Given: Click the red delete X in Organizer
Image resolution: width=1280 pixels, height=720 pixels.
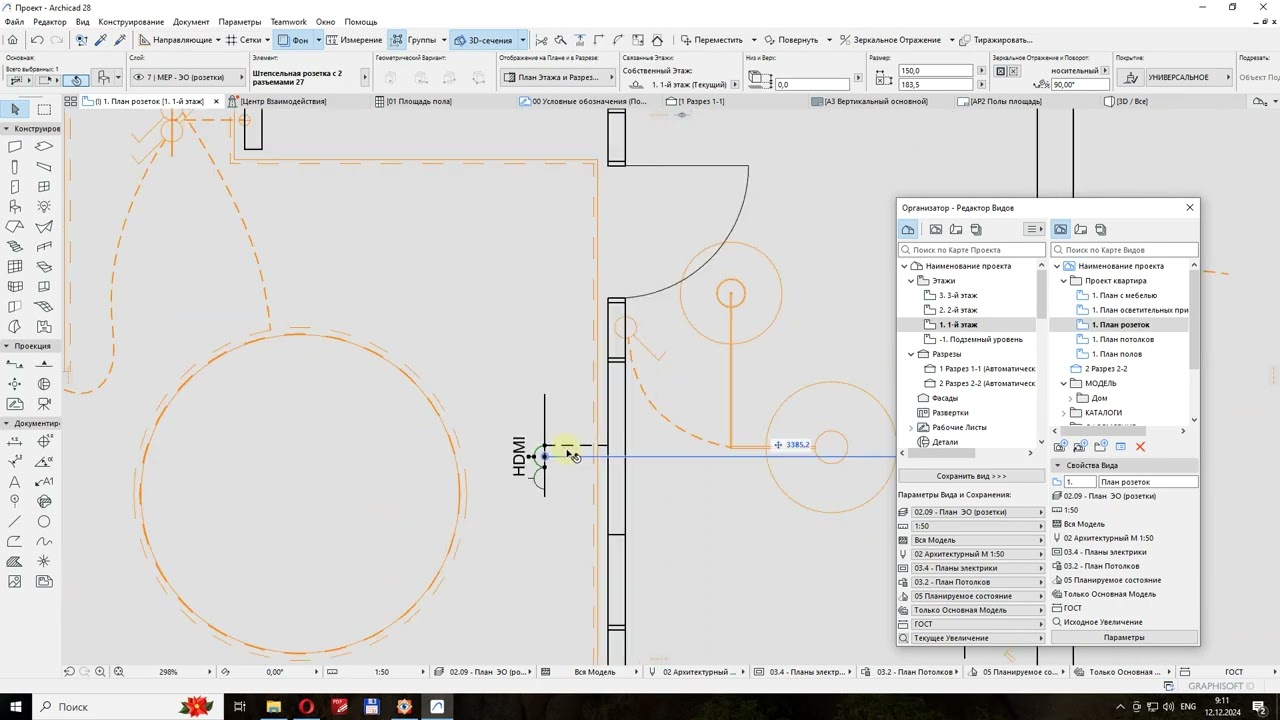Looking at the screenshot, I should click(x=1140, y=447).
